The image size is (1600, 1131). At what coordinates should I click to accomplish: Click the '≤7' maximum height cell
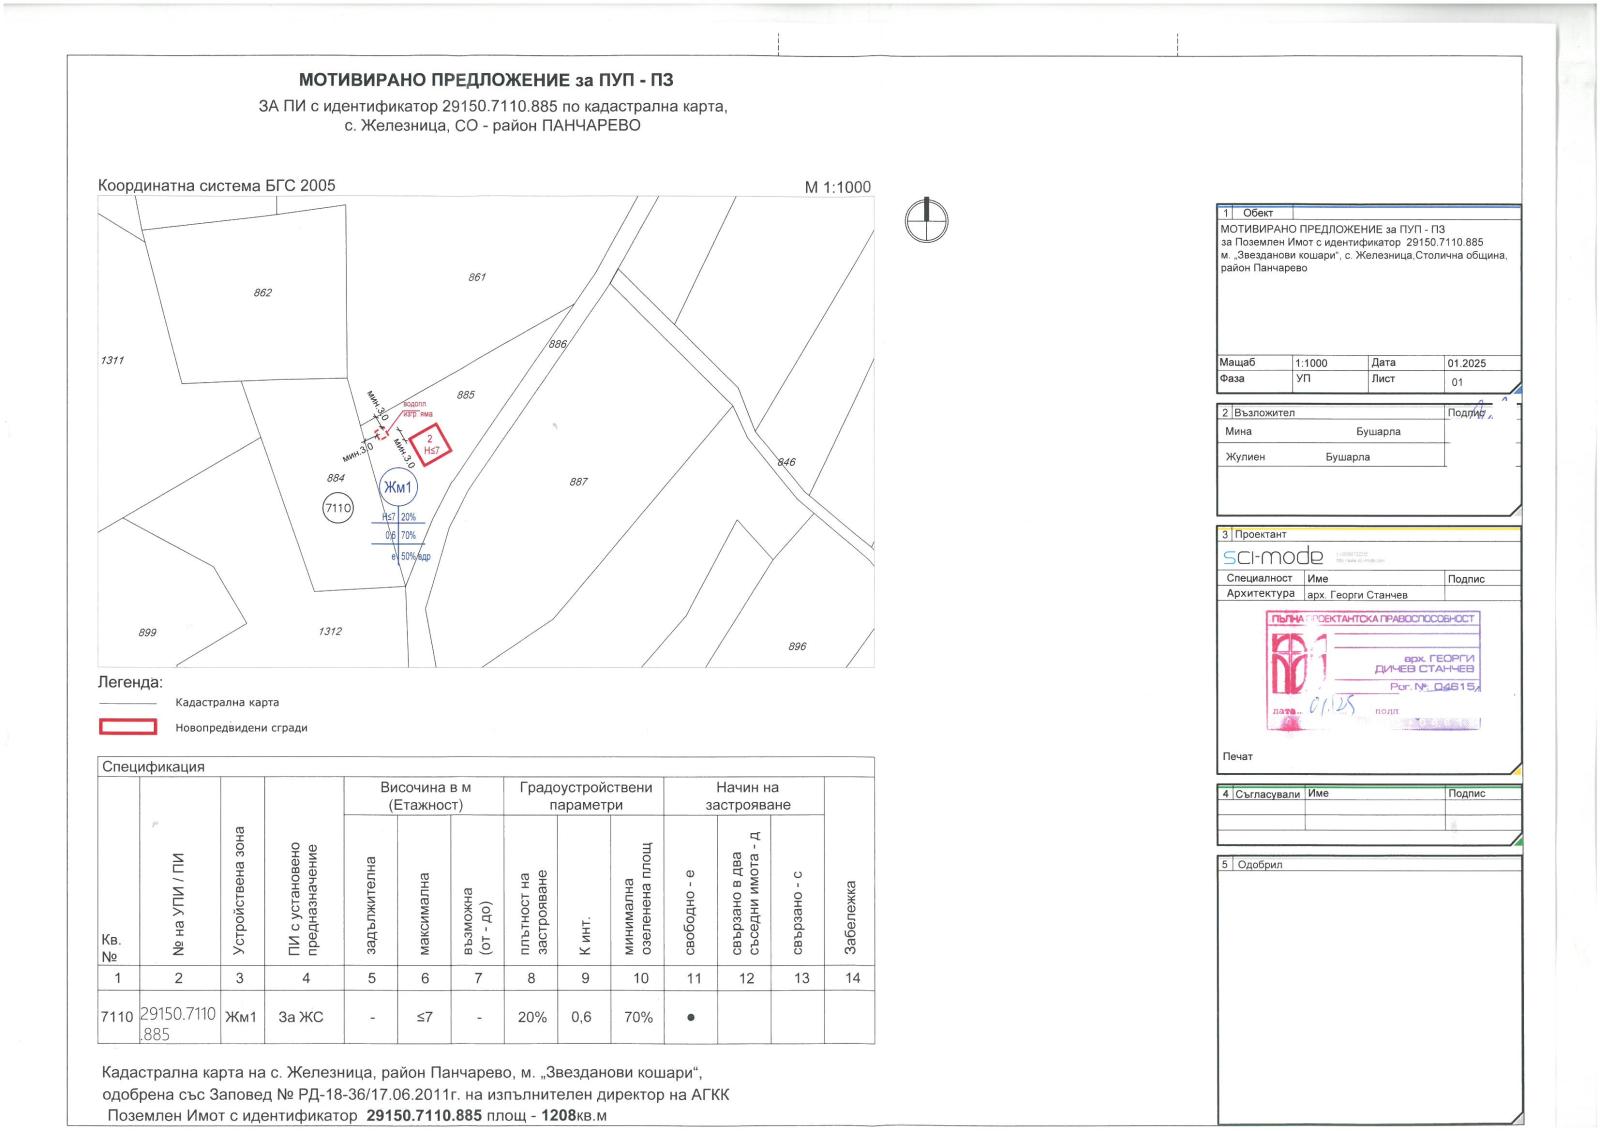pyautogui.click(x=425, y=1017)
